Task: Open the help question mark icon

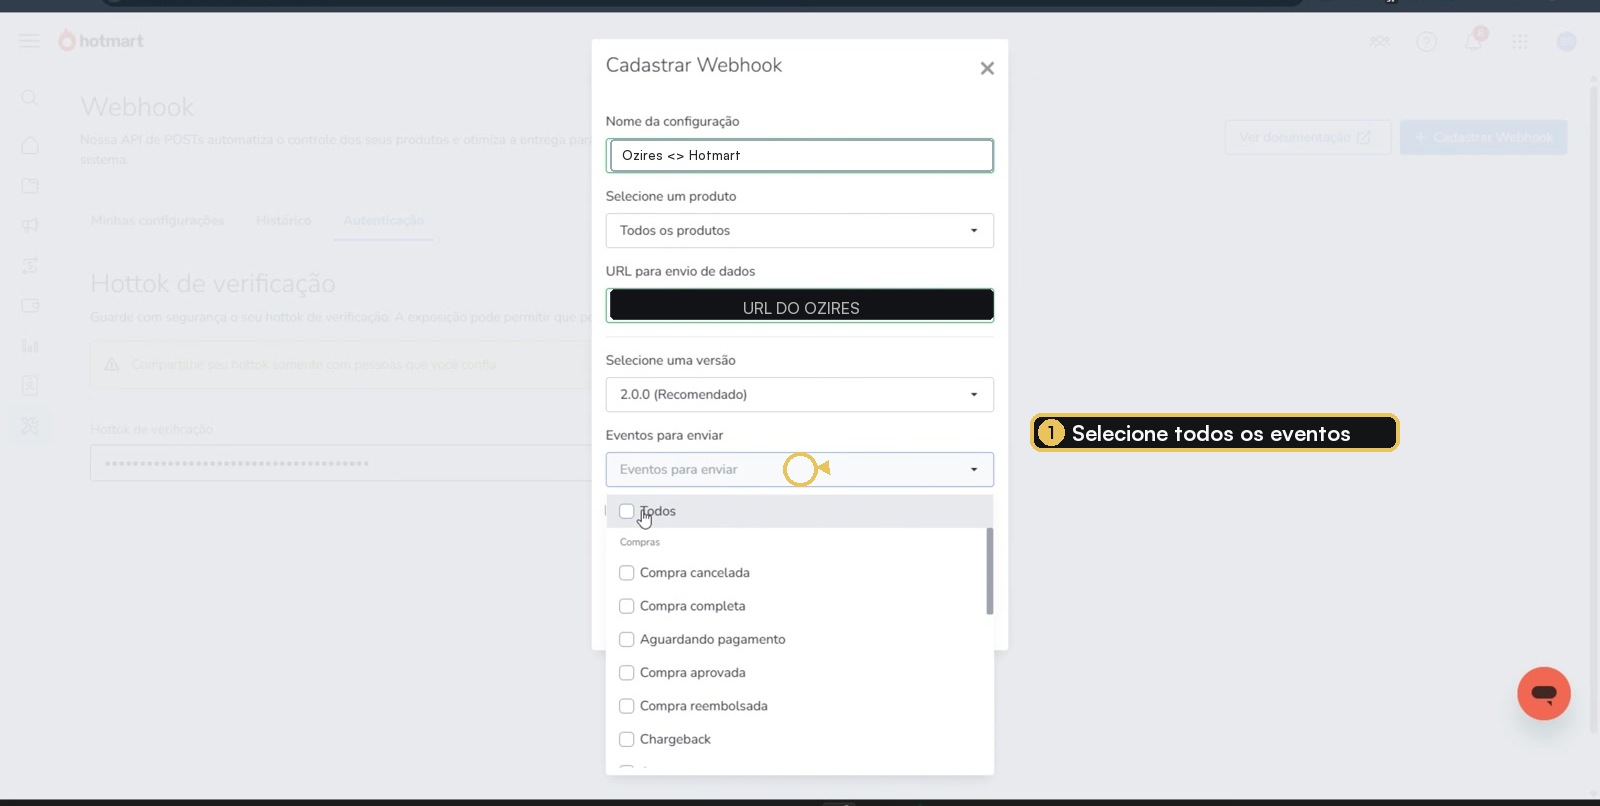Action: click(x=1426, y=41)
